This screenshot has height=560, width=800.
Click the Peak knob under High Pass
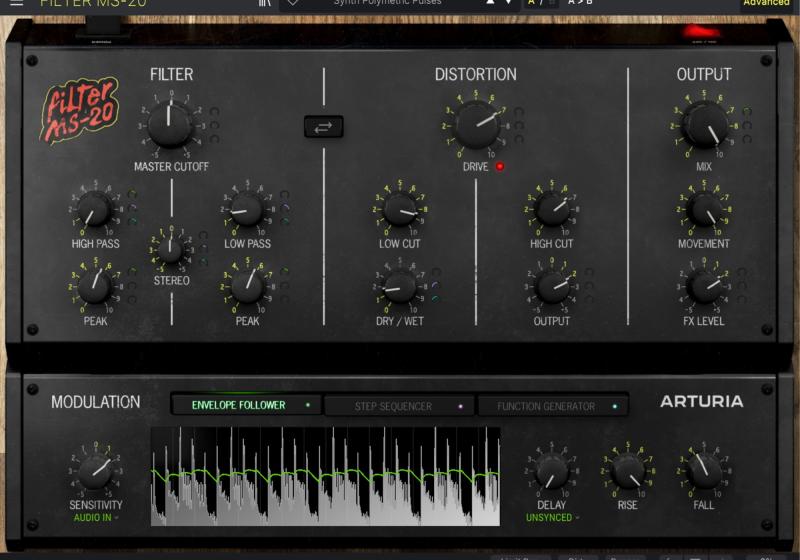[94, 286]
